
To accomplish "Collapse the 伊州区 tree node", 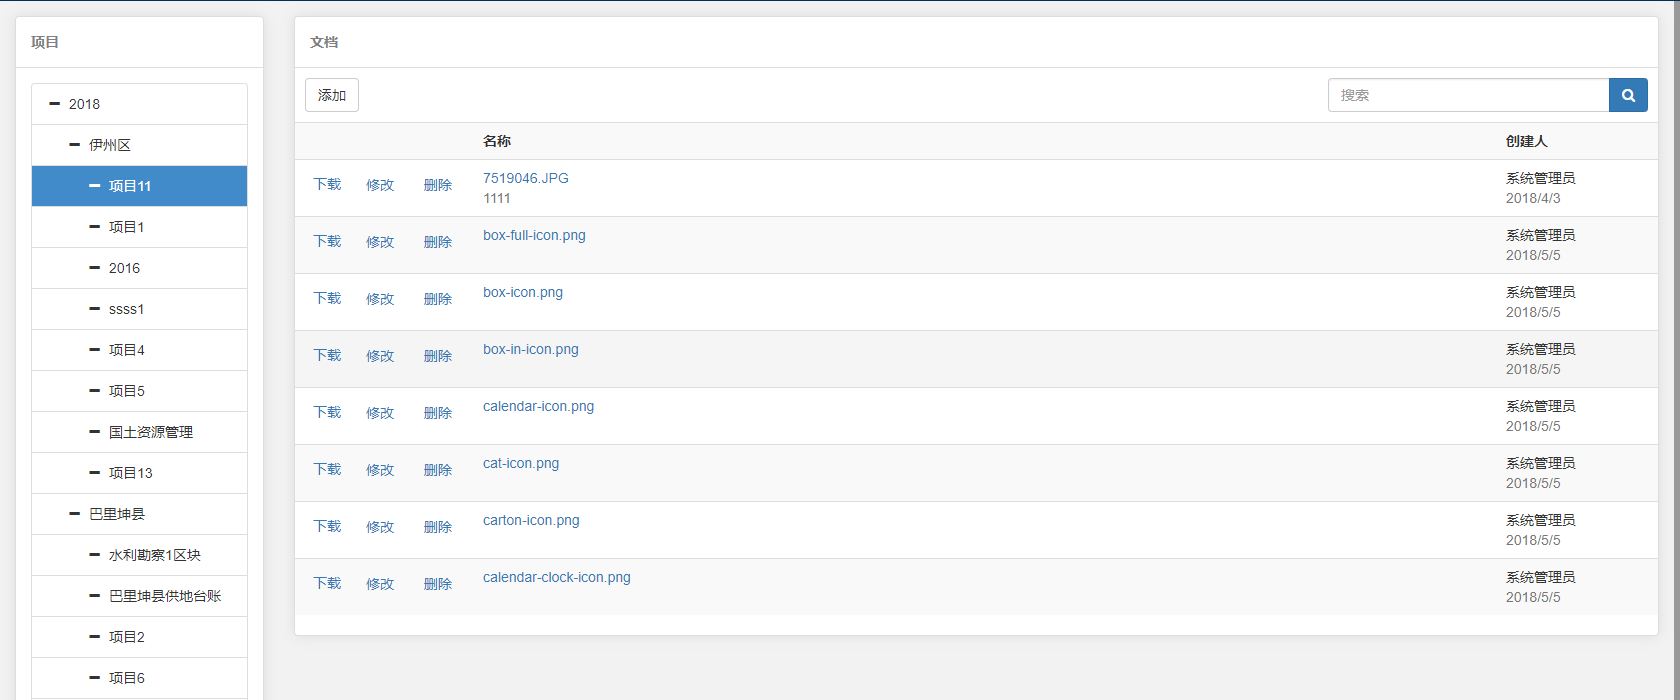I will 75,145.
